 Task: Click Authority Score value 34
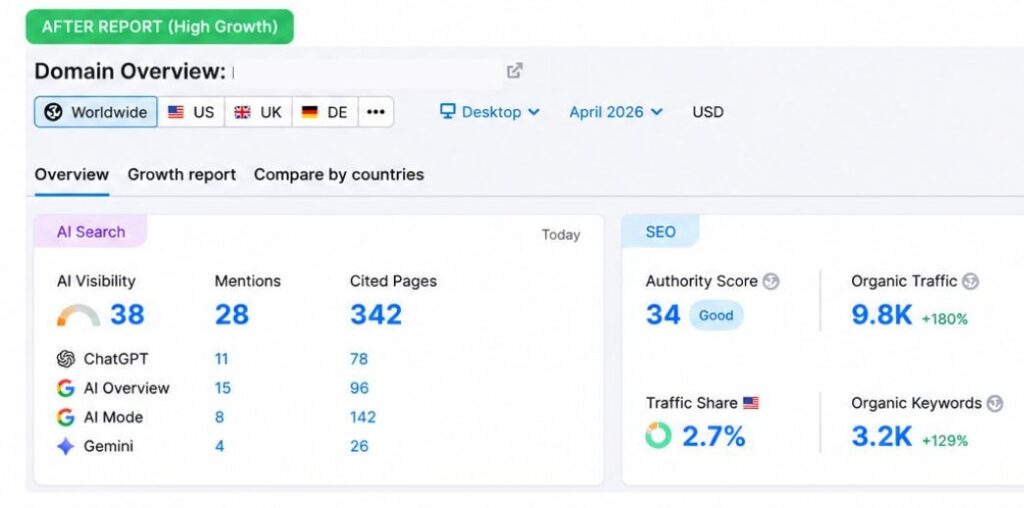pyautogui.click(x=663, y=315)
